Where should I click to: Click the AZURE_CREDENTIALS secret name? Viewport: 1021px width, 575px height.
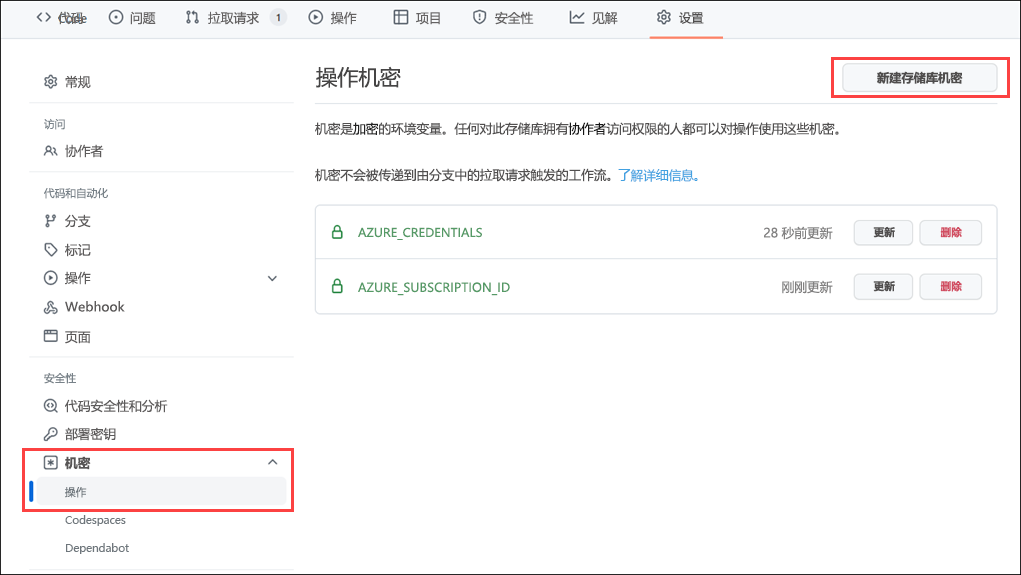[x=420, y=232]
